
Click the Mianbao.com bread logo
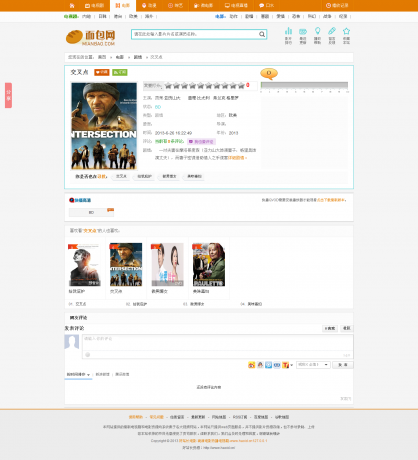[91, 38]
